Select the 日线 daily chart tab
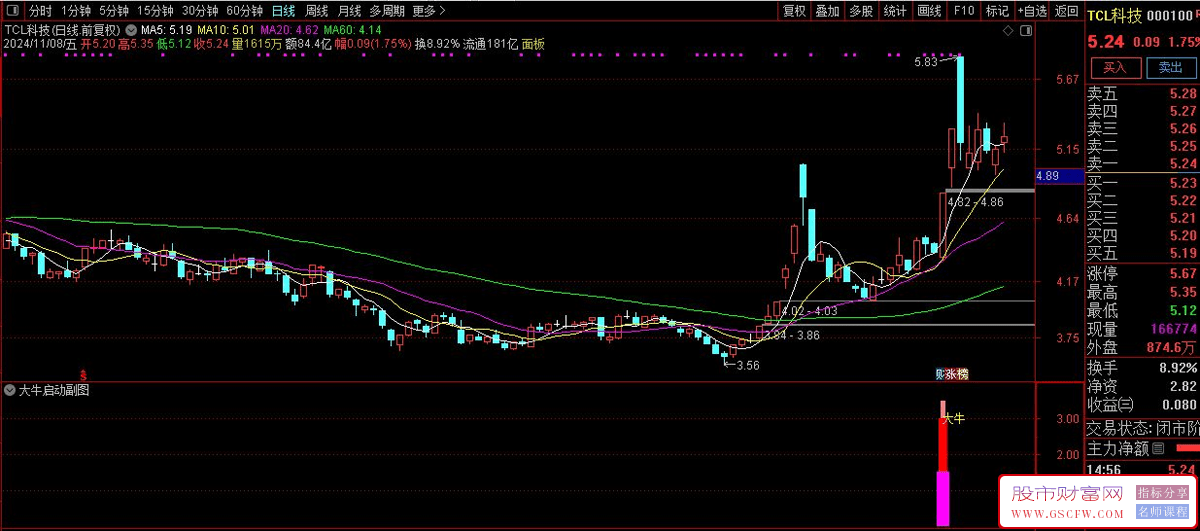Screen dimensions: 1200x531 [x=284, y=11]
